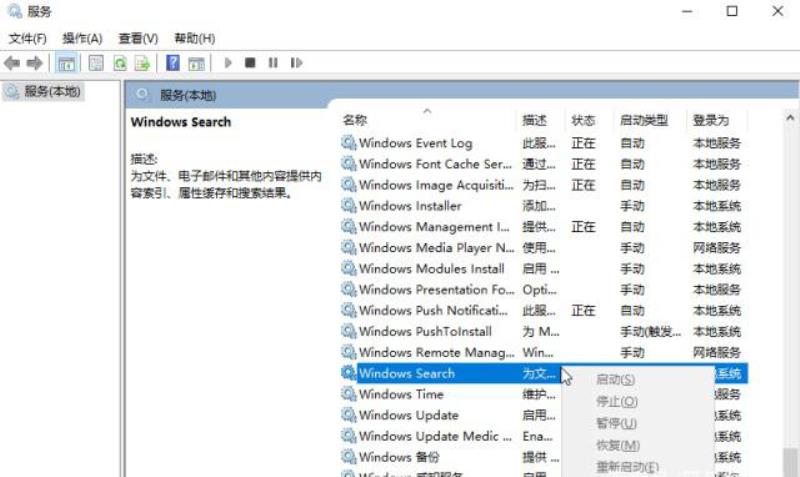
Task: Click the Stop Service square icon
Action: pyautogui.click(x=250, y=63)
